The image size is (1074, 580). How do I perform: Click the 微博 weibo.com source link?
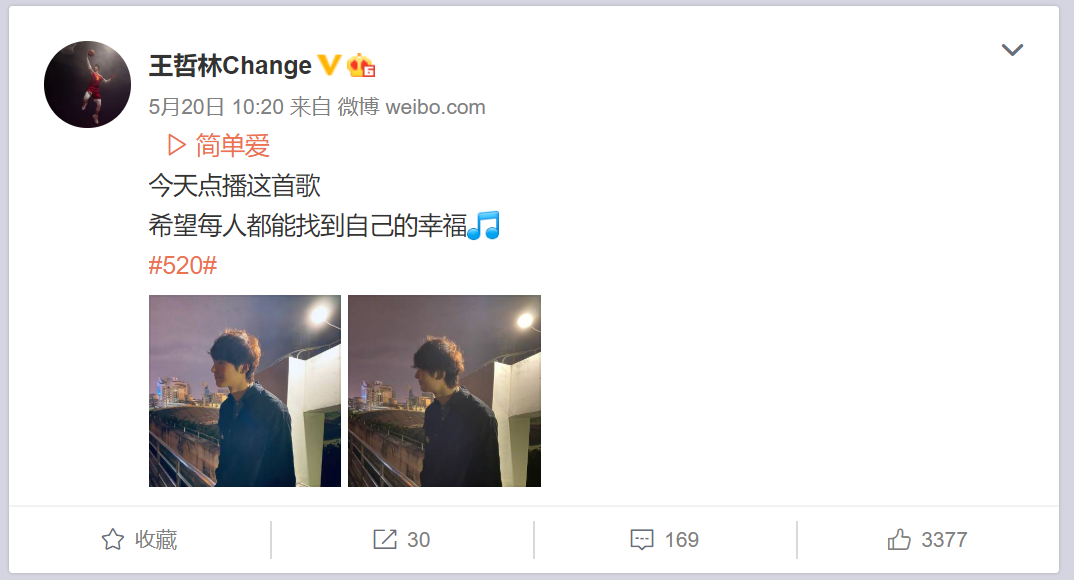point(411,107)
